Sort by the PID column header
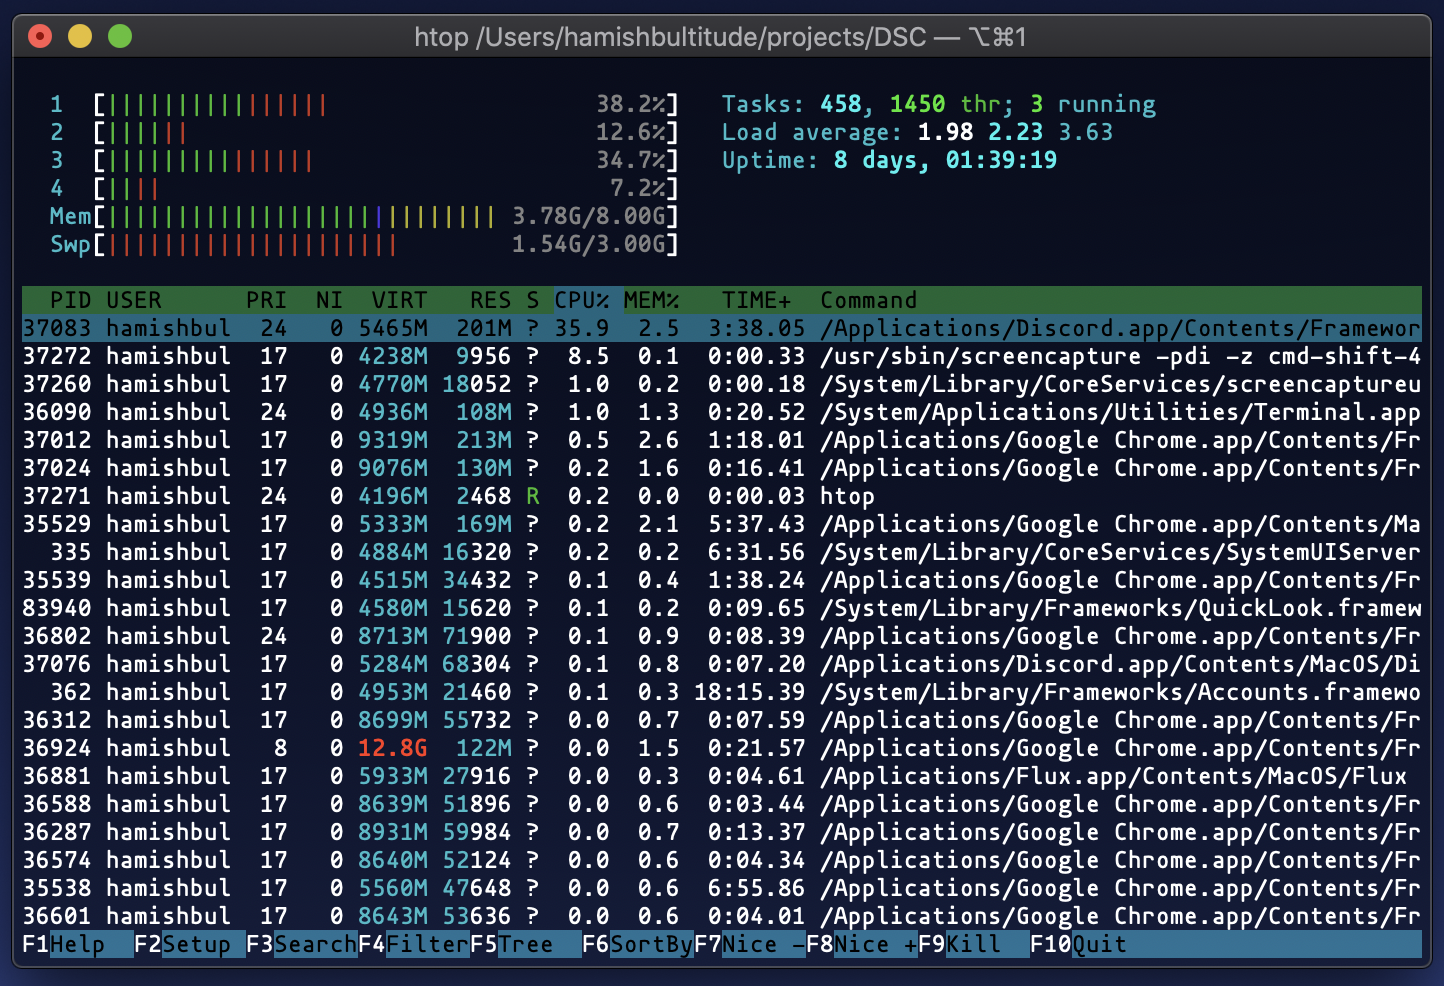This screenshot has height=986, width=1444. coord(70,300)
